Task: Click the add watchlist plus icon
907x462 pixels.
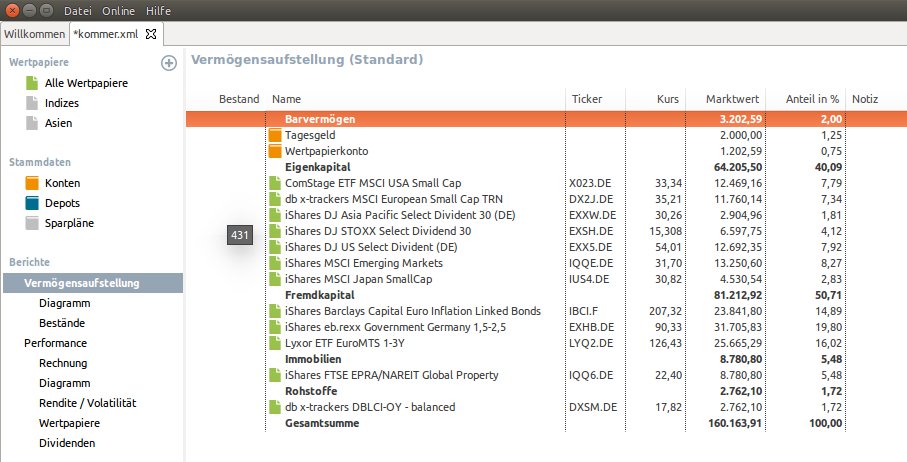Action: pyautogui.click(x=168, y=63)
